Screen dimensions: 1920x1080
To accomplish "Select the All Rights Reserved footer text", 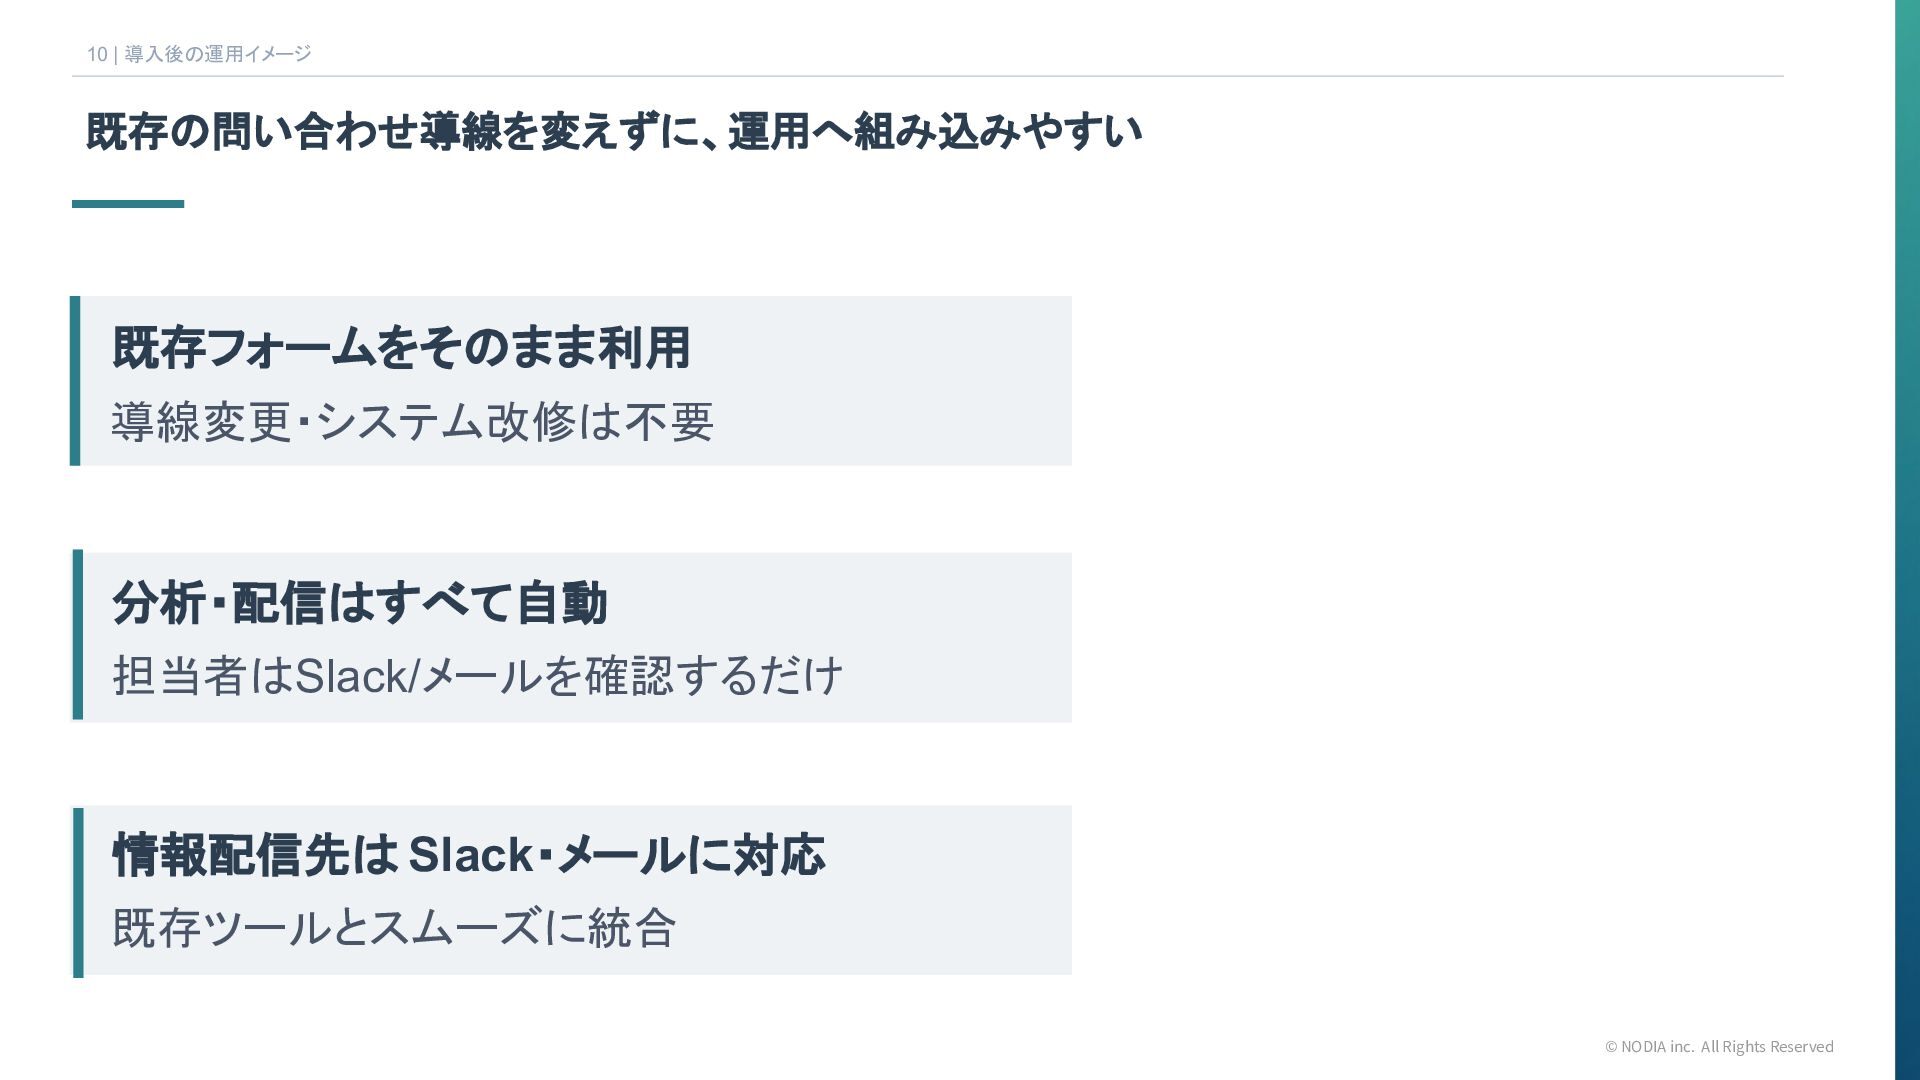I will click(1767, 1047).
